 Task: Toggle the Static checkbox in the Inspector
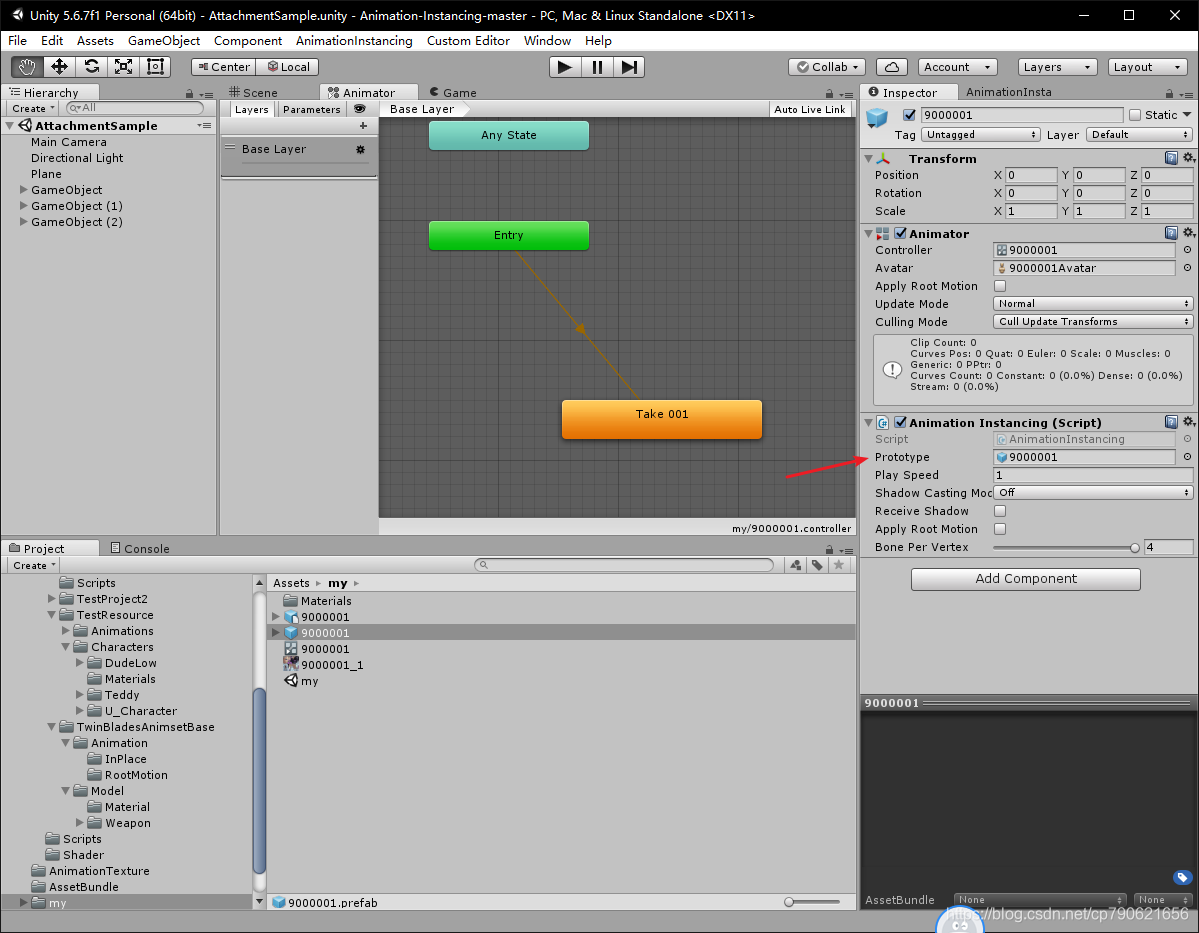click(x=1137, y=114)
